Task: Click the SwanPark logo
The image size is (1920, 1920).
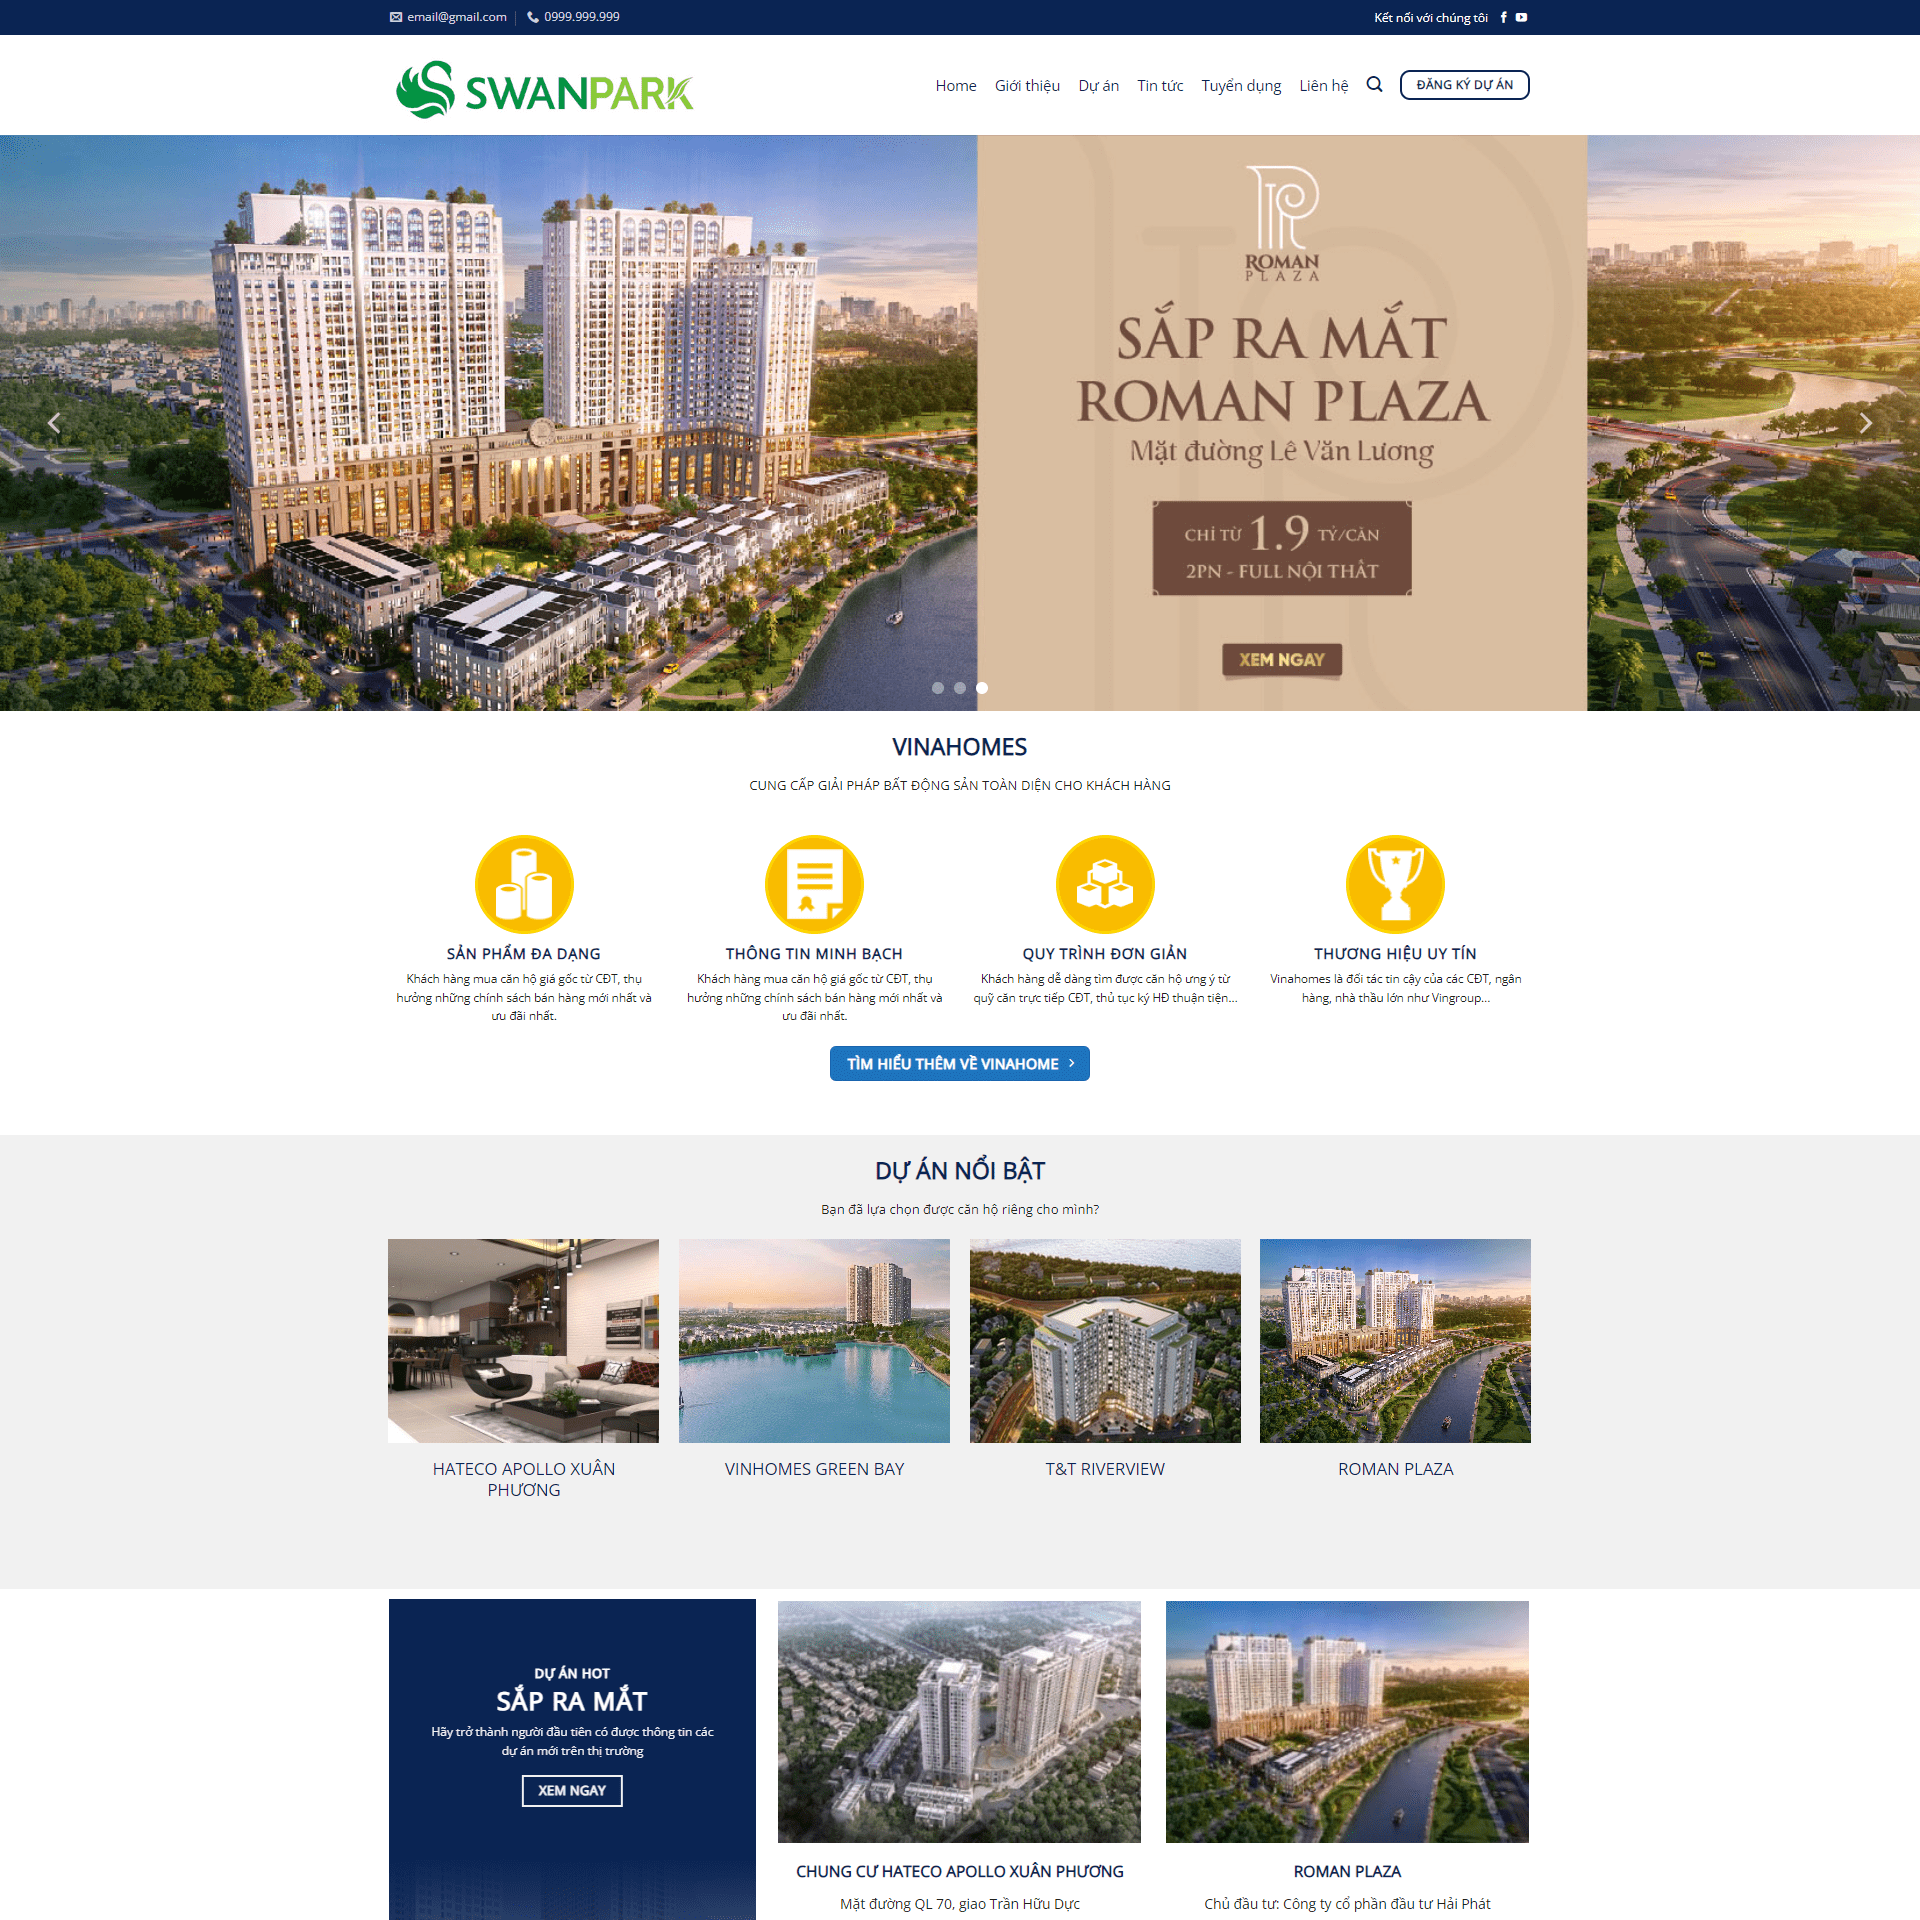Action: coord(544,90)
